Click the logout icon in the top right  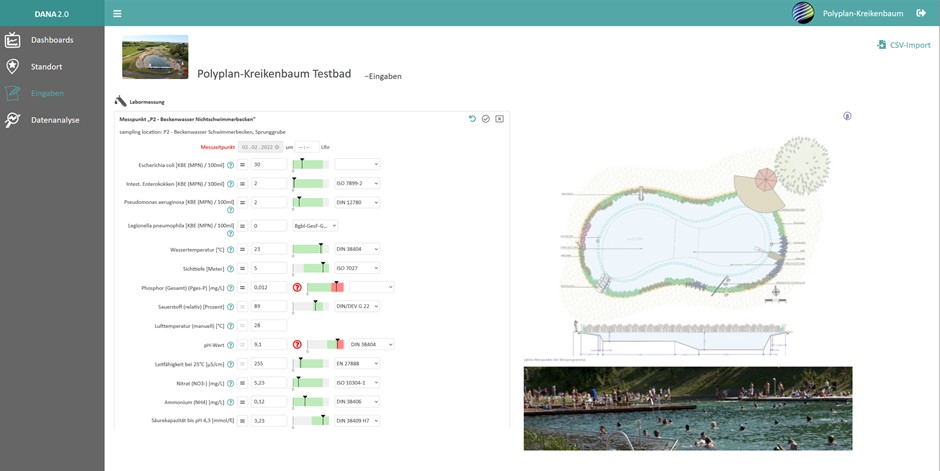(x=921, y=13)
